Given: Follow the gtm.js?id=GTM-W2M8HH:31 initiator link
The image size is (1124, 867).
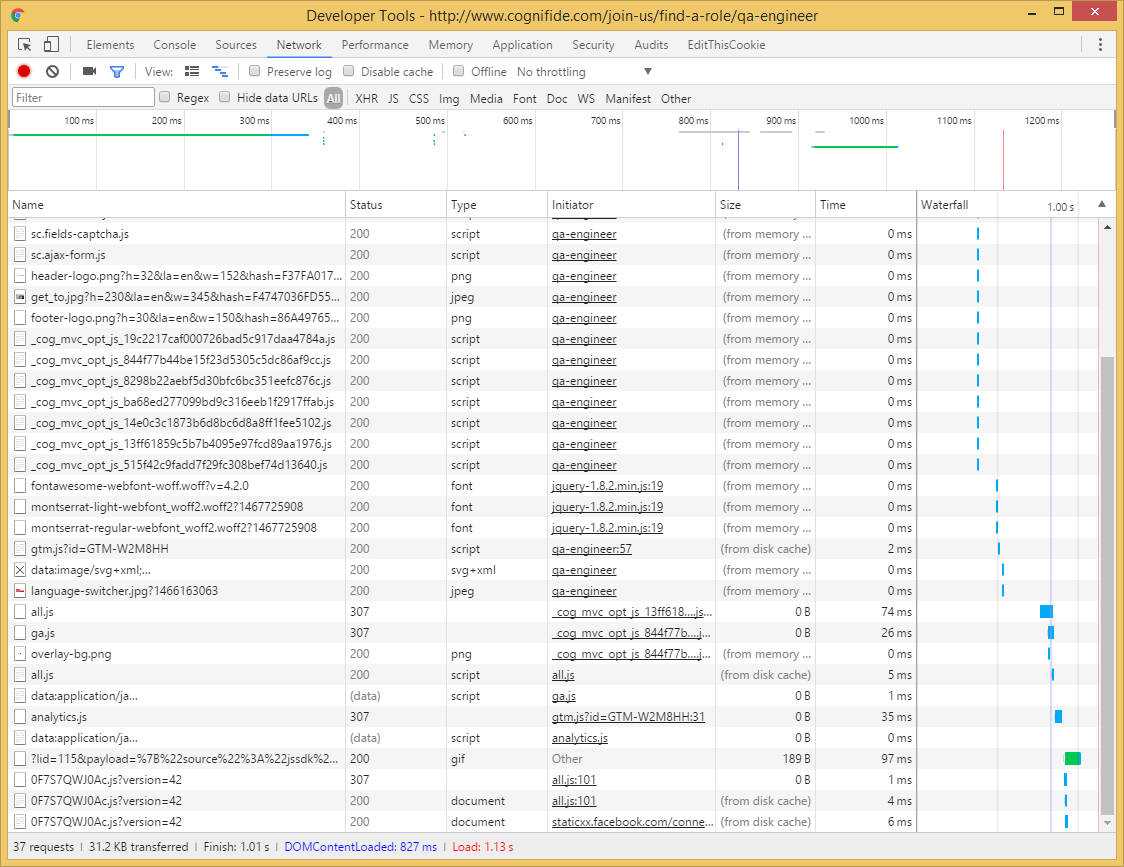Looking at the screenshot, I should (x=628, y=716).
